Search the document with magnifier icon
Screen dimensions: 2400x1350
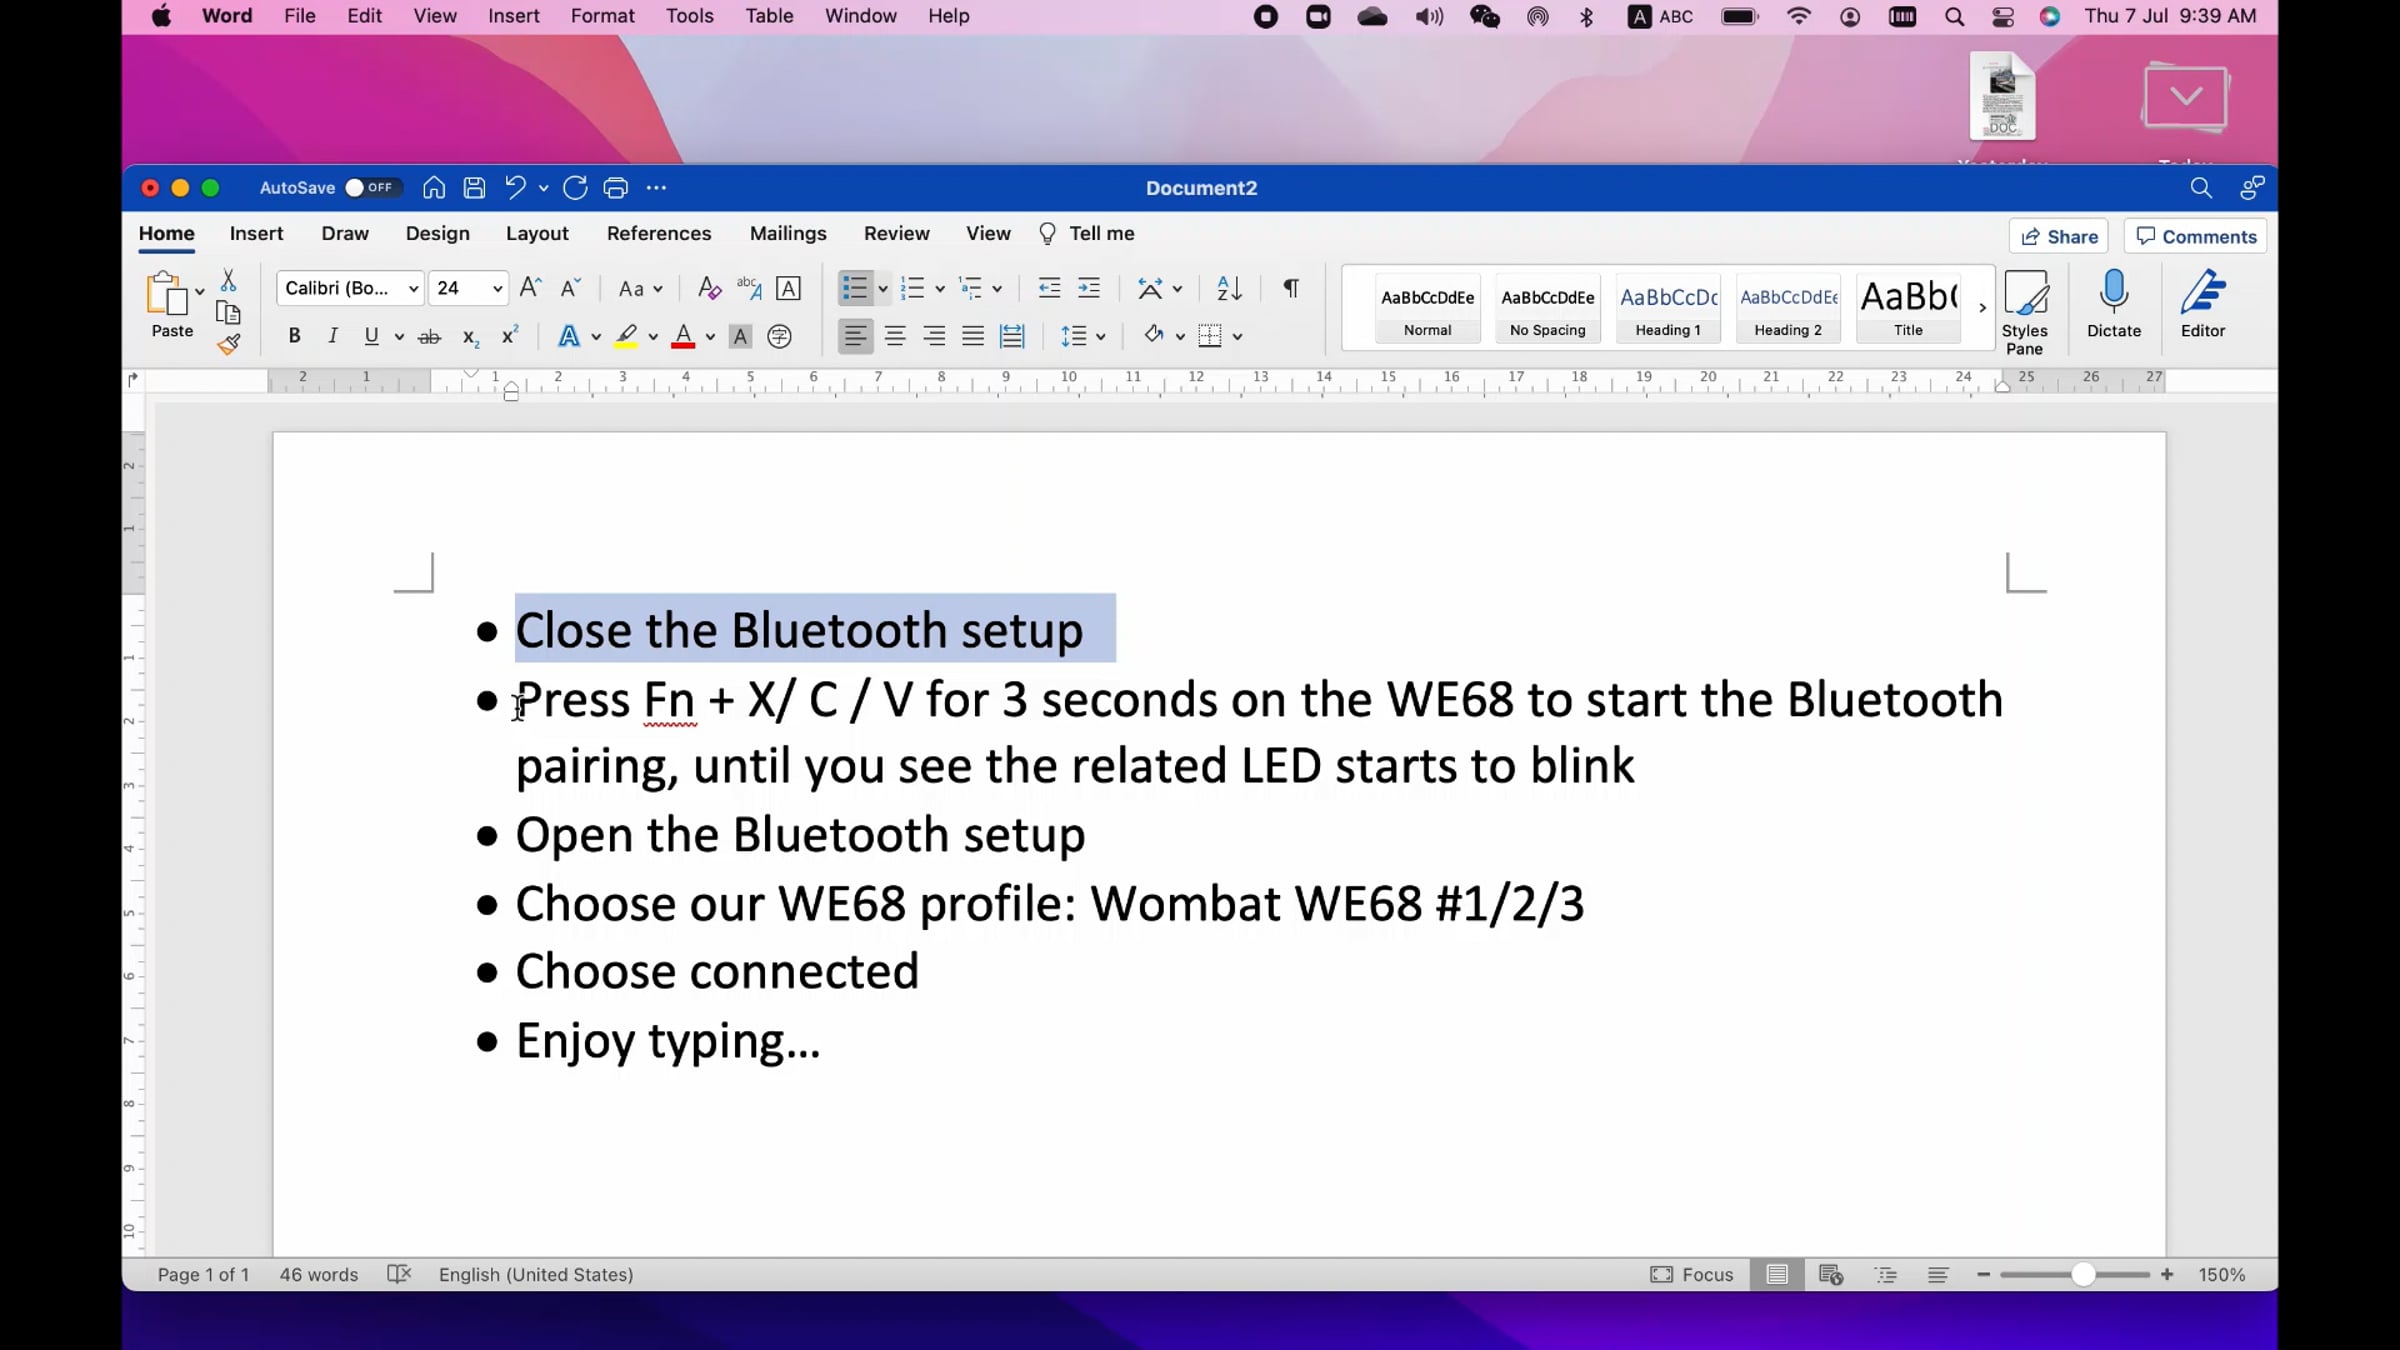click(x=2201, y=188)
